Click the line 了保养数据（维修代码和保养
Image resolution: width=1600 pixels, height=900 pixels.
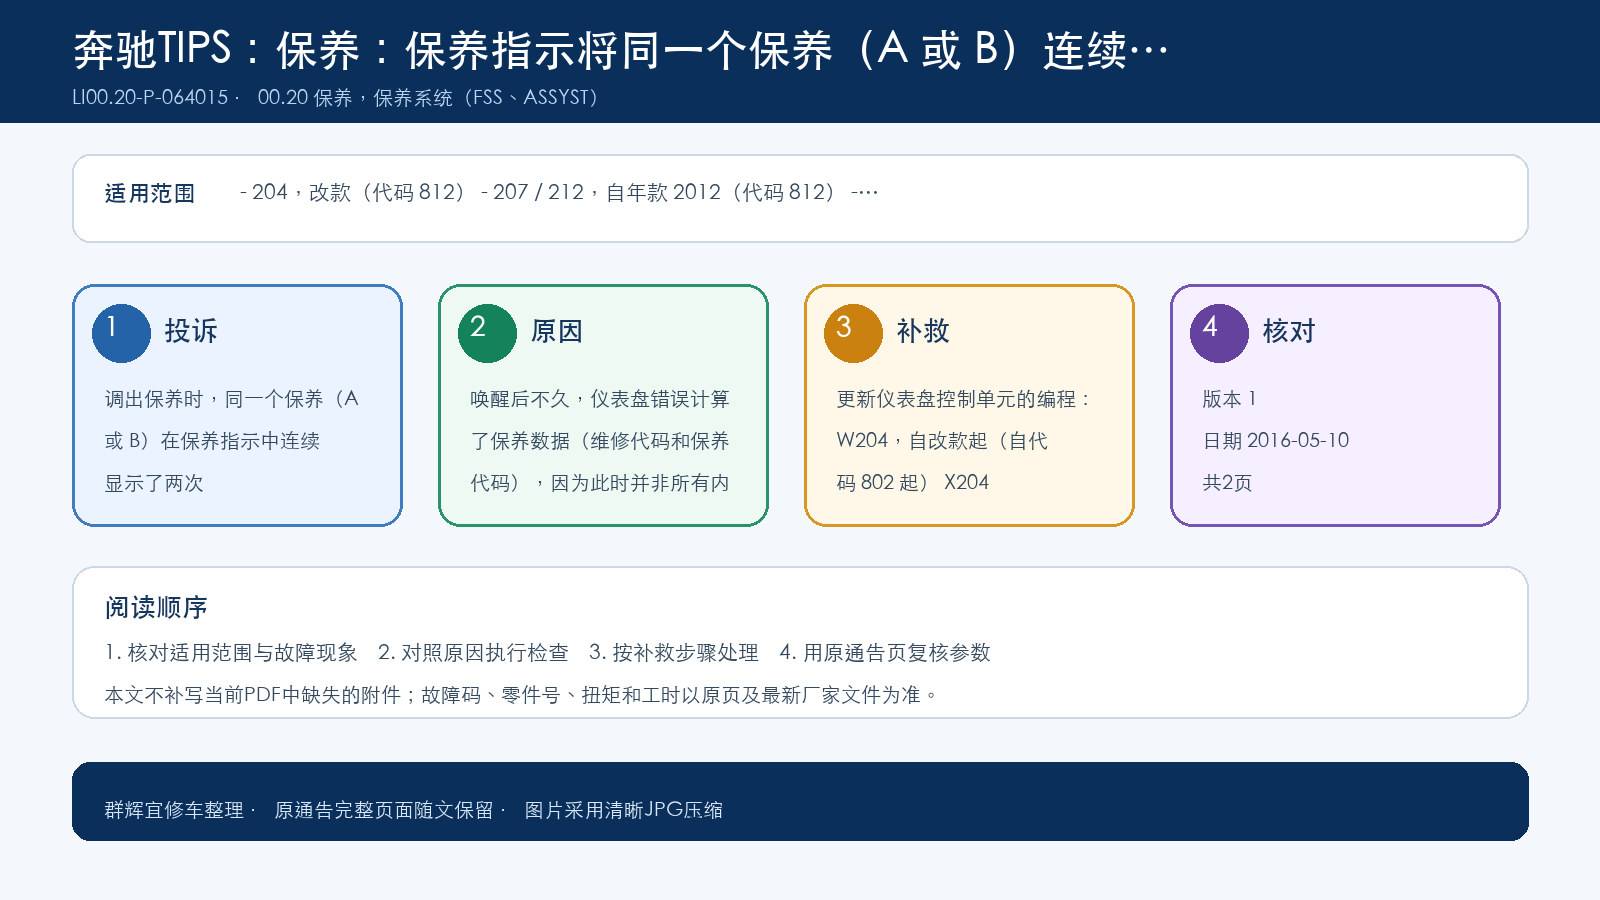point(600,441)
